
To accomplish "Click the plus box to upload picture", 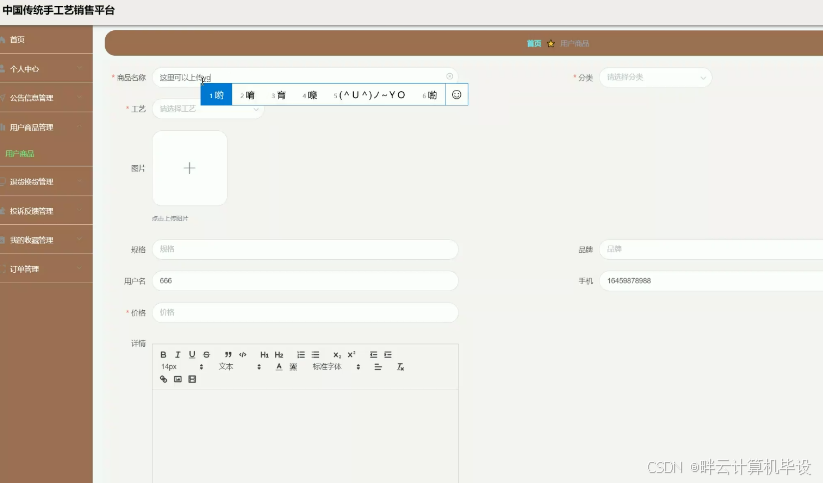I will click(189, 168).
